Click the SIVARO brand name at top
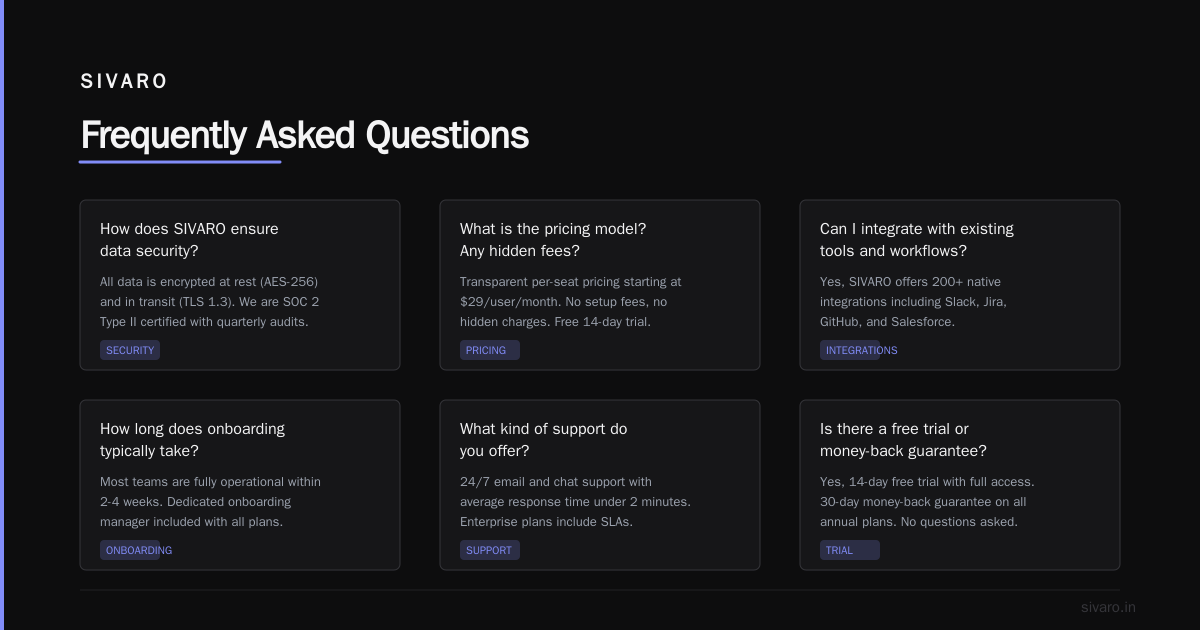Screen dimensions: 1200x630 click(x=124, y=82)
